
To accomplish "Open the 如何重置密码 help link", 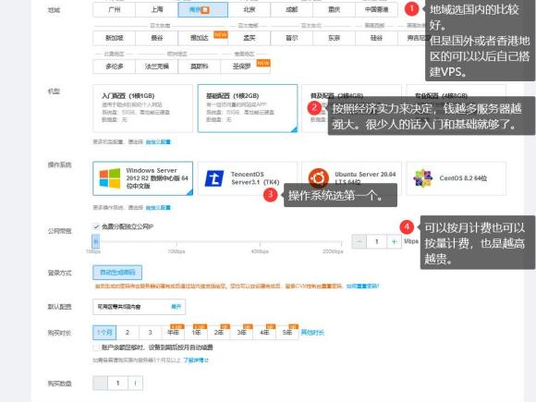I will click(x=363, y=286).
